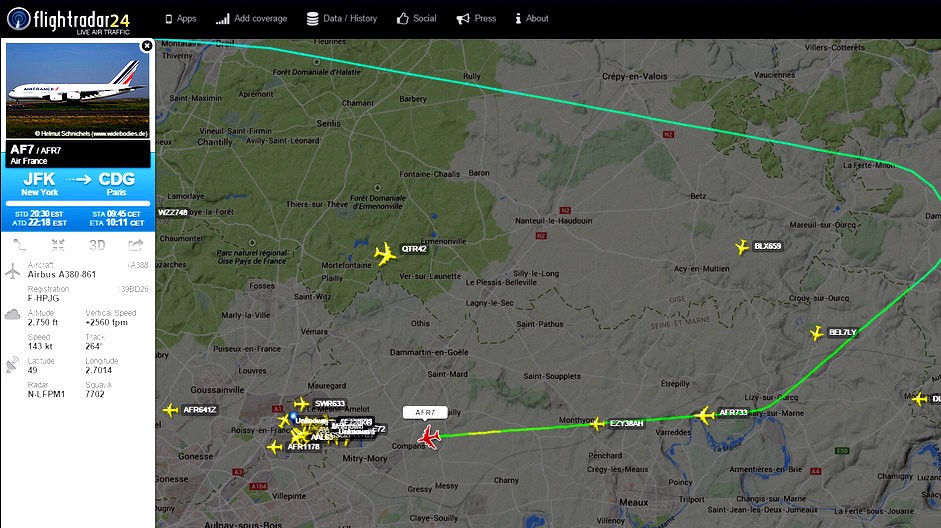Open the 3D view of the flight
Image resolution: width=941 pixels, height=528 pixels.
[97, 245]
